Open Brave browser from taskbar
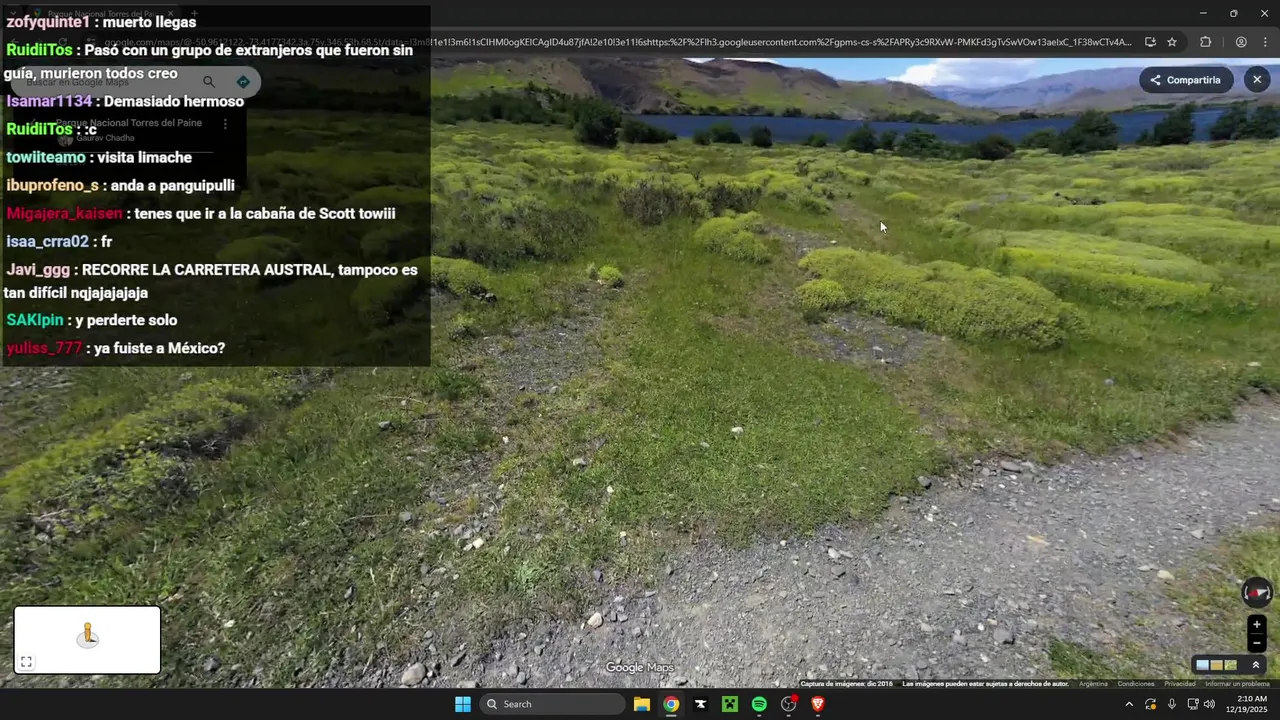1280x720 pixels. (818, 704)
